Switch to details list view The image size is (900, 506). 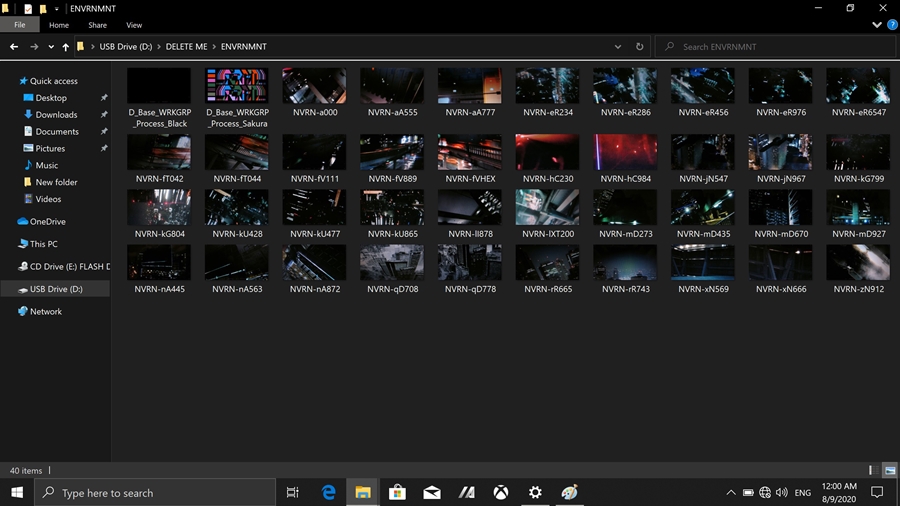point(874,470)
